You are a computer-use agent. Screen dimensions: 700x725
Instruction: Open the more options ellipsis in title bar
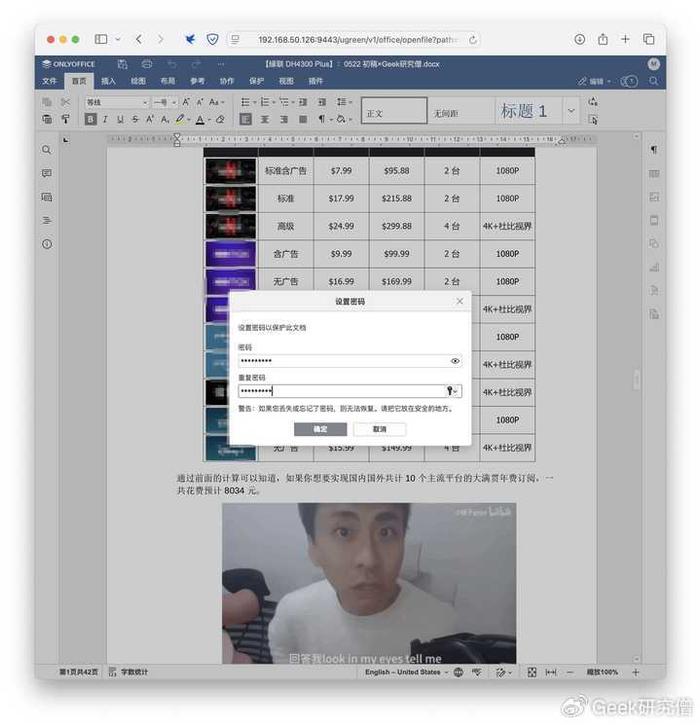[x=221, y=64]
